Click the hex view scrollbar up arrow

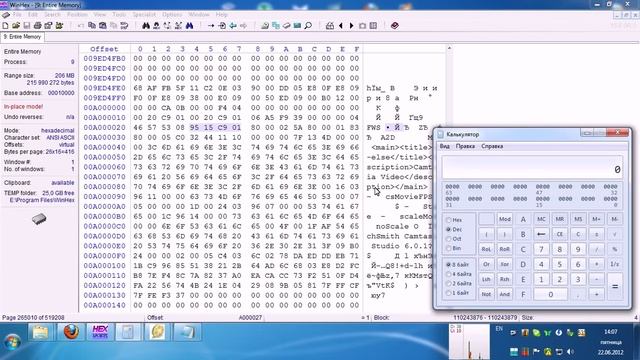click(449, 49)
